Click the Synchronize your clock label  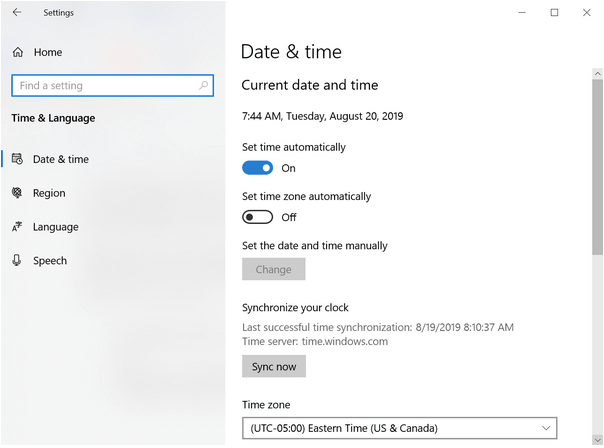click(295, 308)
